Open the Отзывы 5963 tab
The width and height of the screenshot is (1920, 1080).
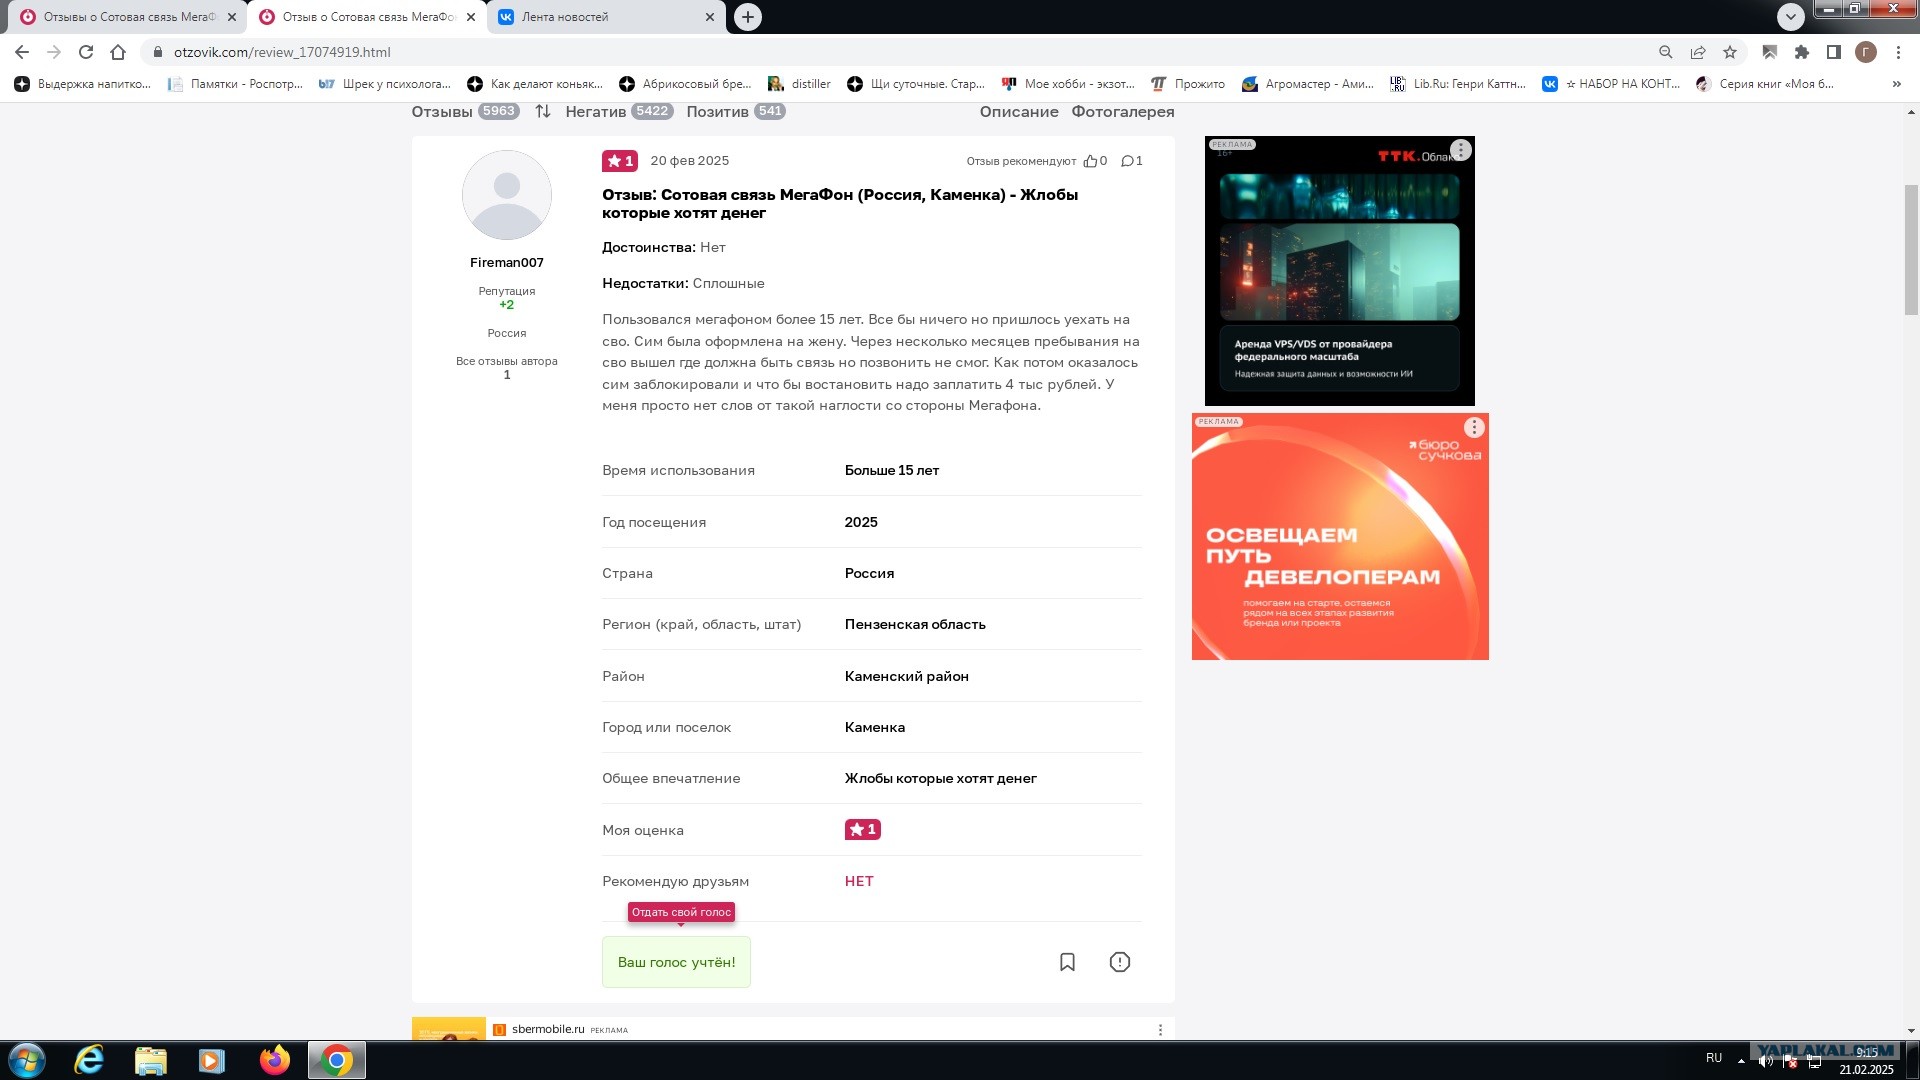coord(465,111)
